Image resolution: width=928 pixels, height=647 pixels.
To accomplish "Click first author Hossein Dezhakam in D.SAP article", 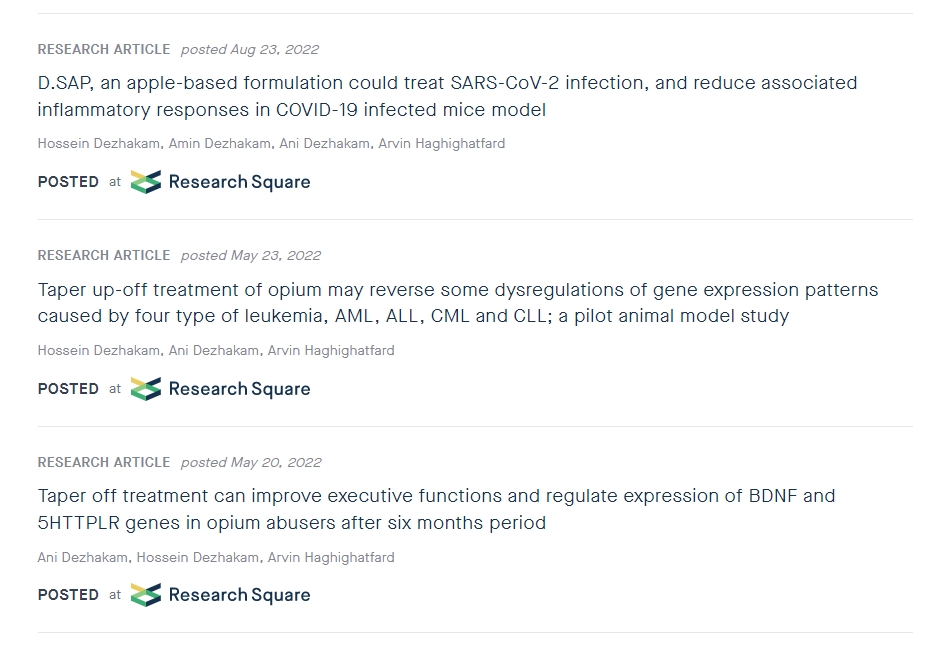I will 98,144.
